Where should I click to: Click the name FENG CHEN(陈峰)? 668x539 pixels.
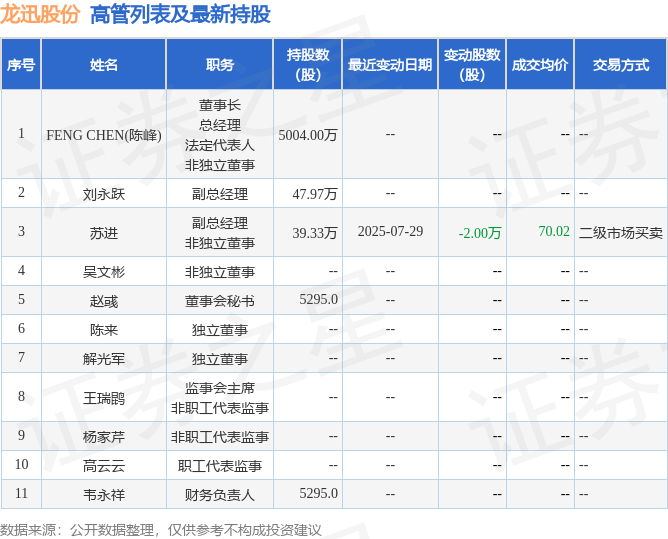click(104, 135)
